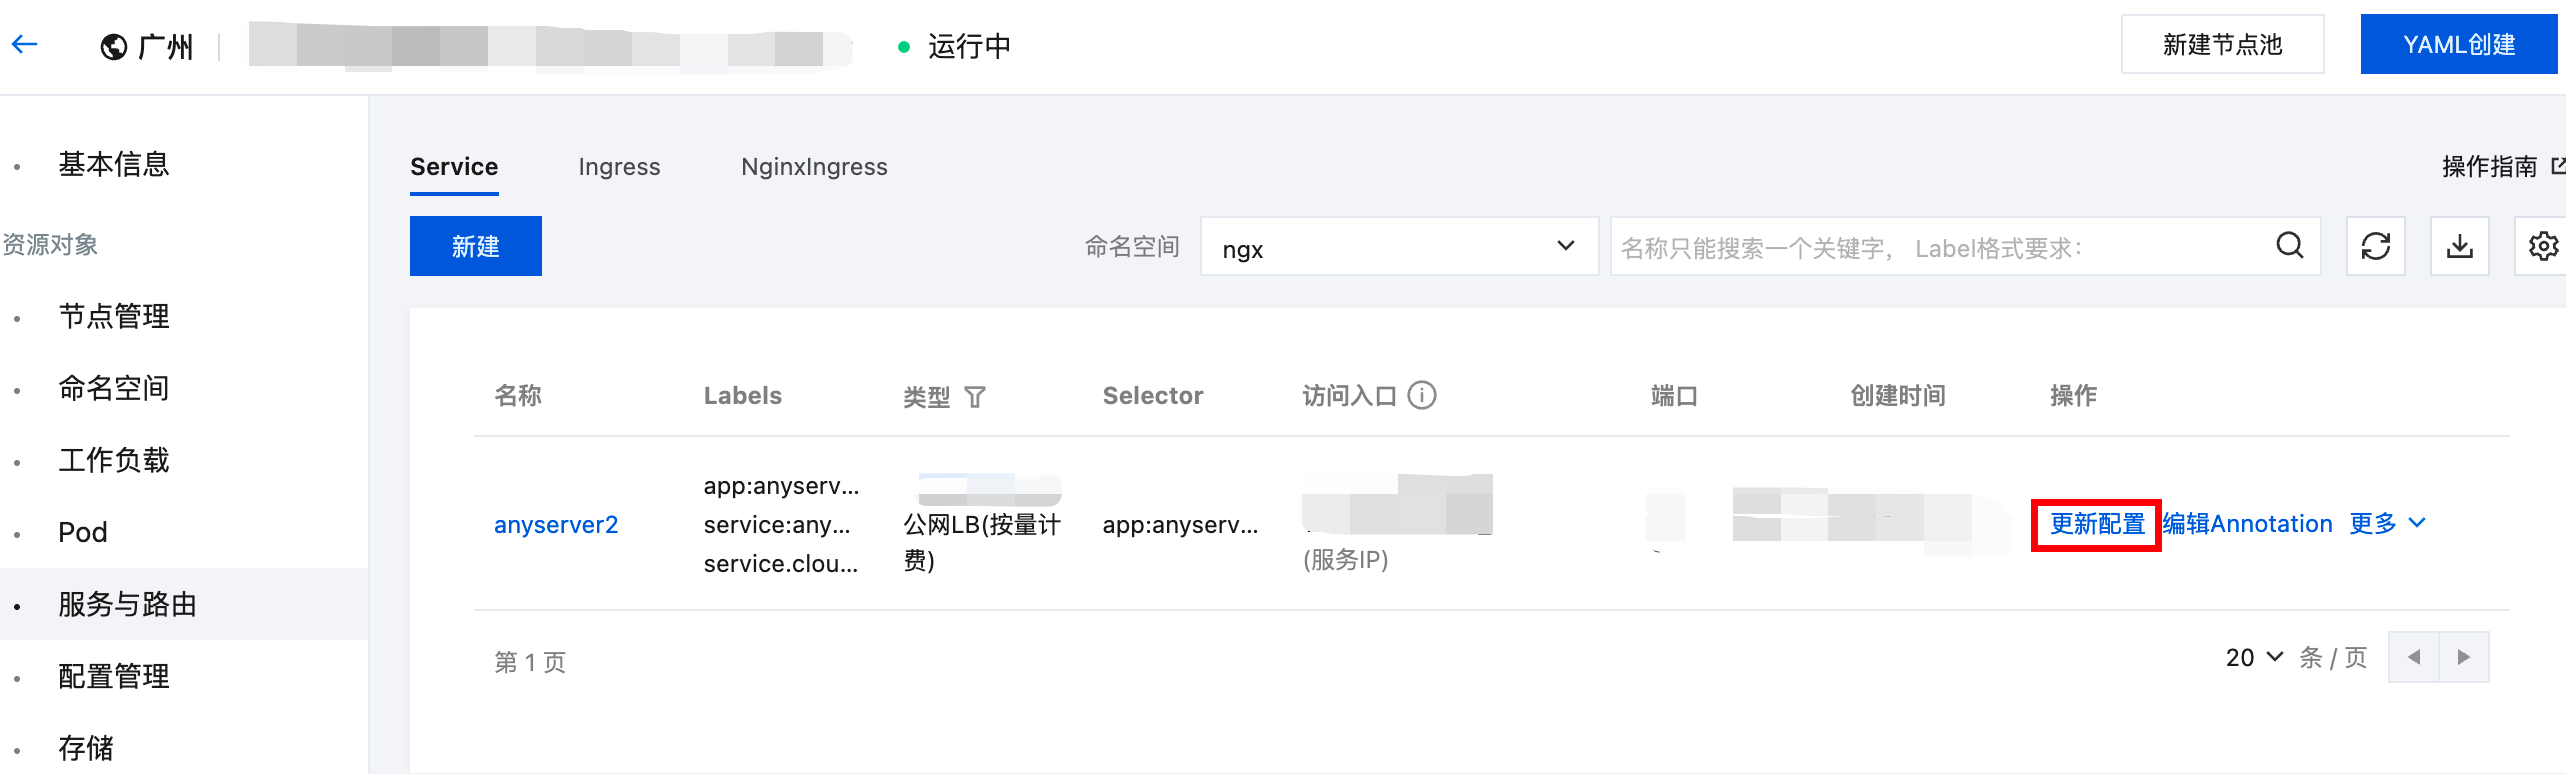Image resolution: width=2566 pixels, height=774 pixels.
Task: Open the settings gear icon
Action: [x=2542, y=246]
